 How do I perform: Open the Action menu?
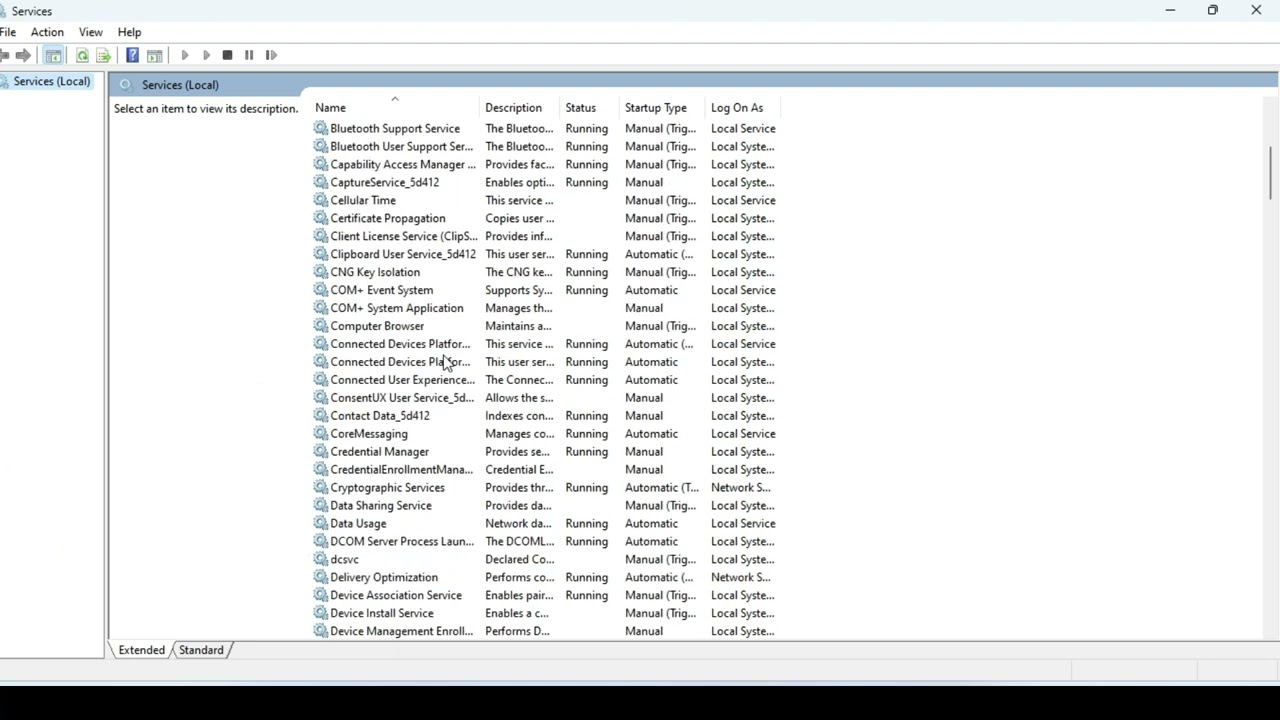point(47,32)
